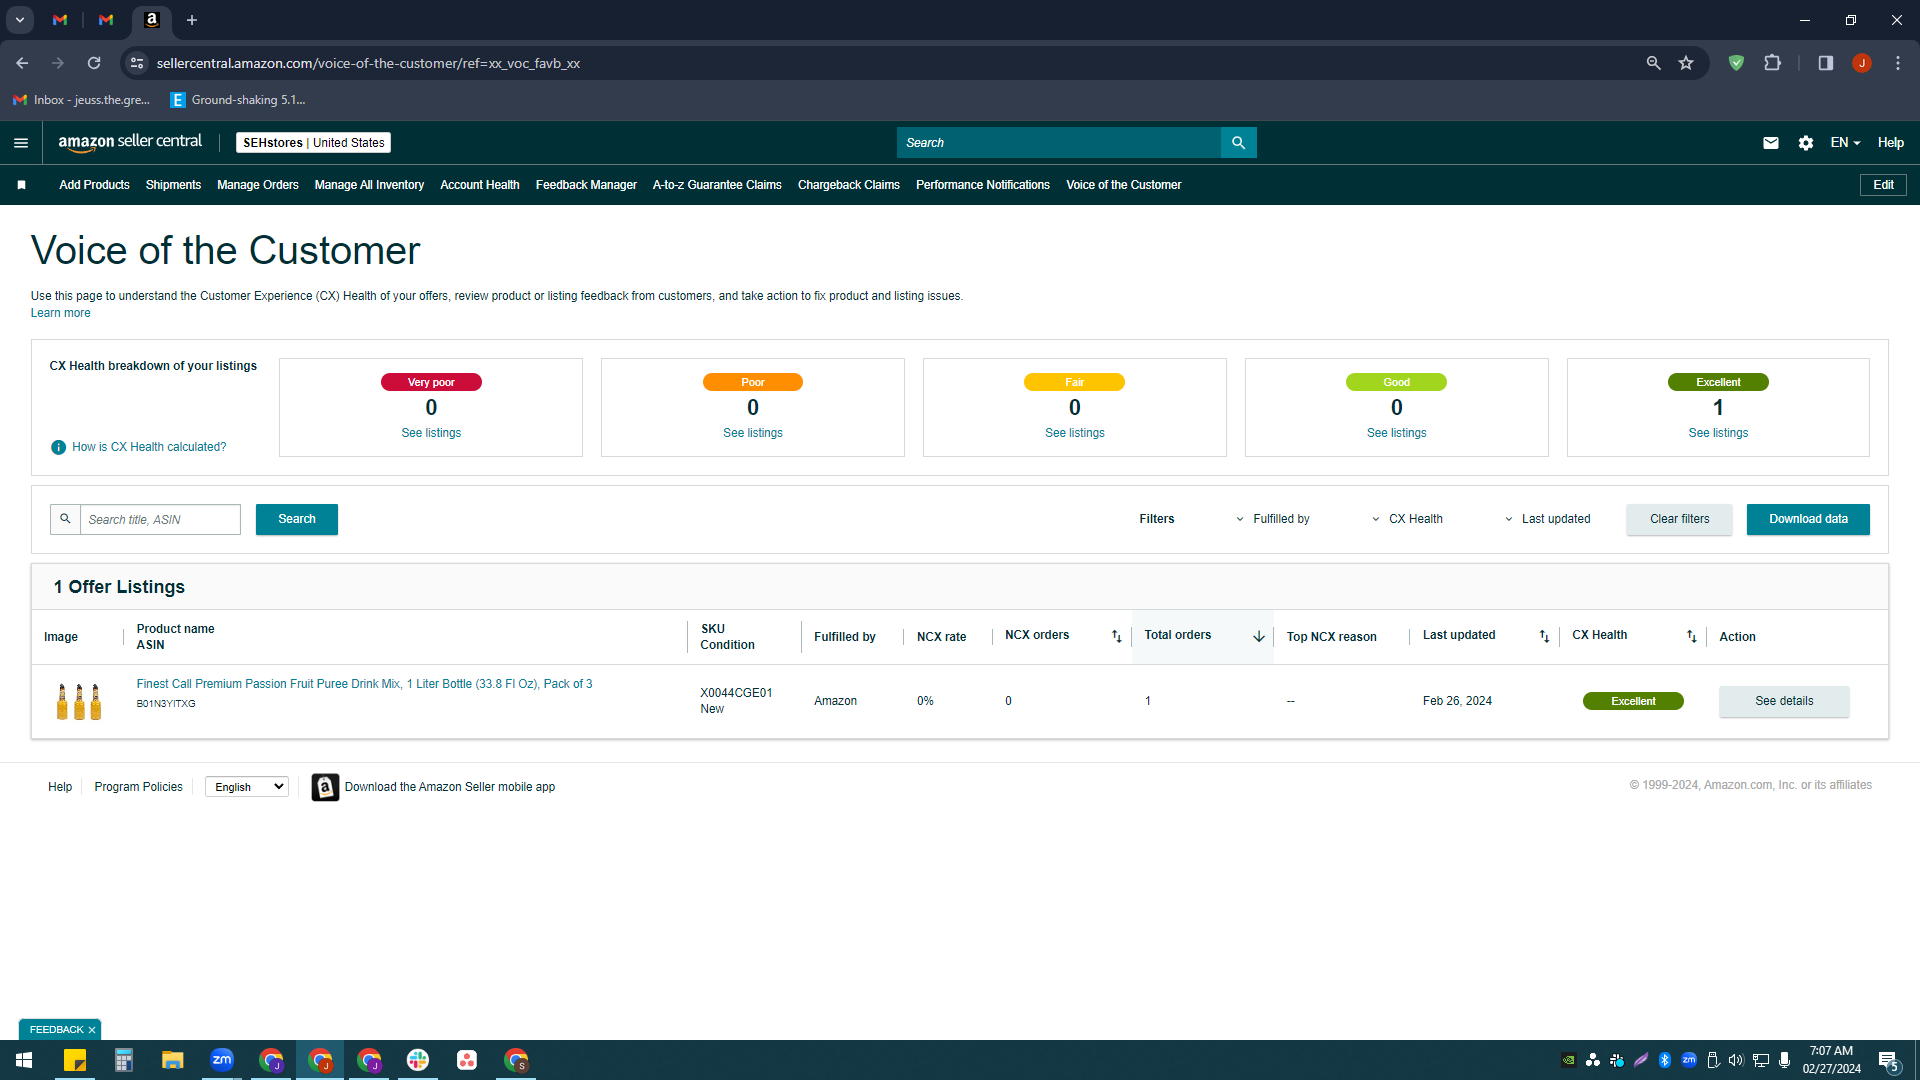The width and height of the screenshot is (1920, 1080).
Task: Expand the Fulfilled by filter dropdown
Action: (x=1272, y=519)
